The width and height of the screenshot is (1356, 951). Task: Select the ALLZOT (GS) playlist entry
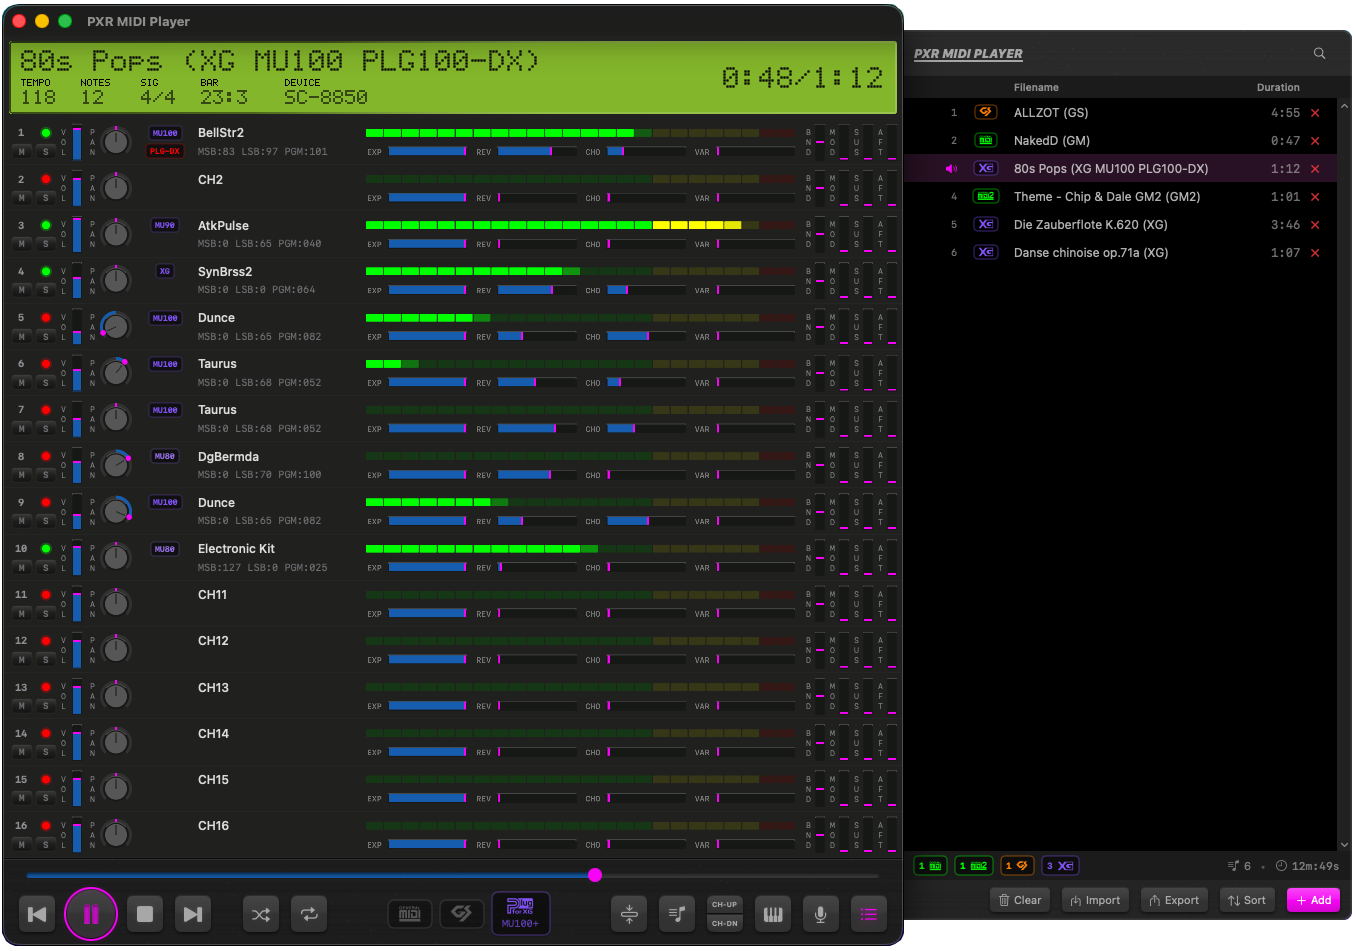pyautogui.click(x=1051, y=113)
